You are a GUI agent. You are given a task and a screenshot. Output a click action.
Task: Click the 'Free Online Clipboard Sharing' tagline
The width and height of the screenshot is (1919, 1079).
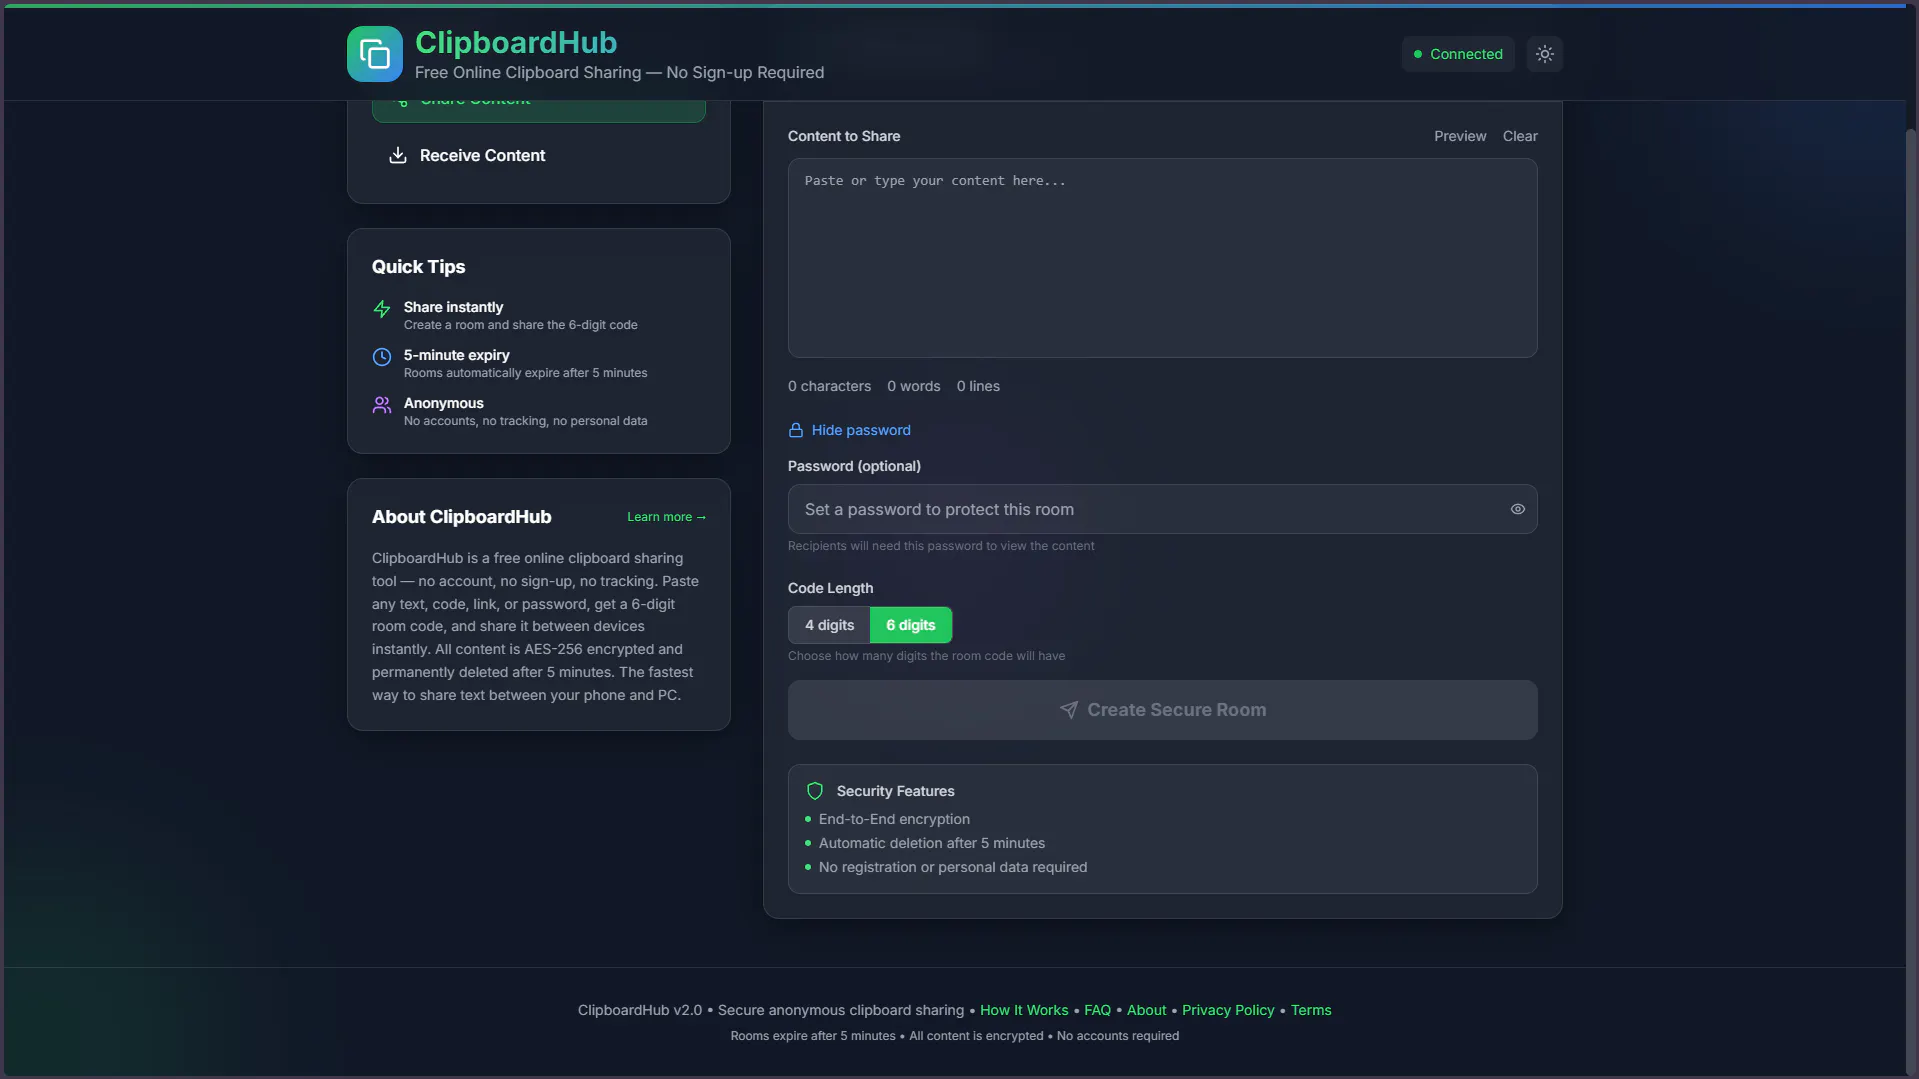(x=619, y=72)
